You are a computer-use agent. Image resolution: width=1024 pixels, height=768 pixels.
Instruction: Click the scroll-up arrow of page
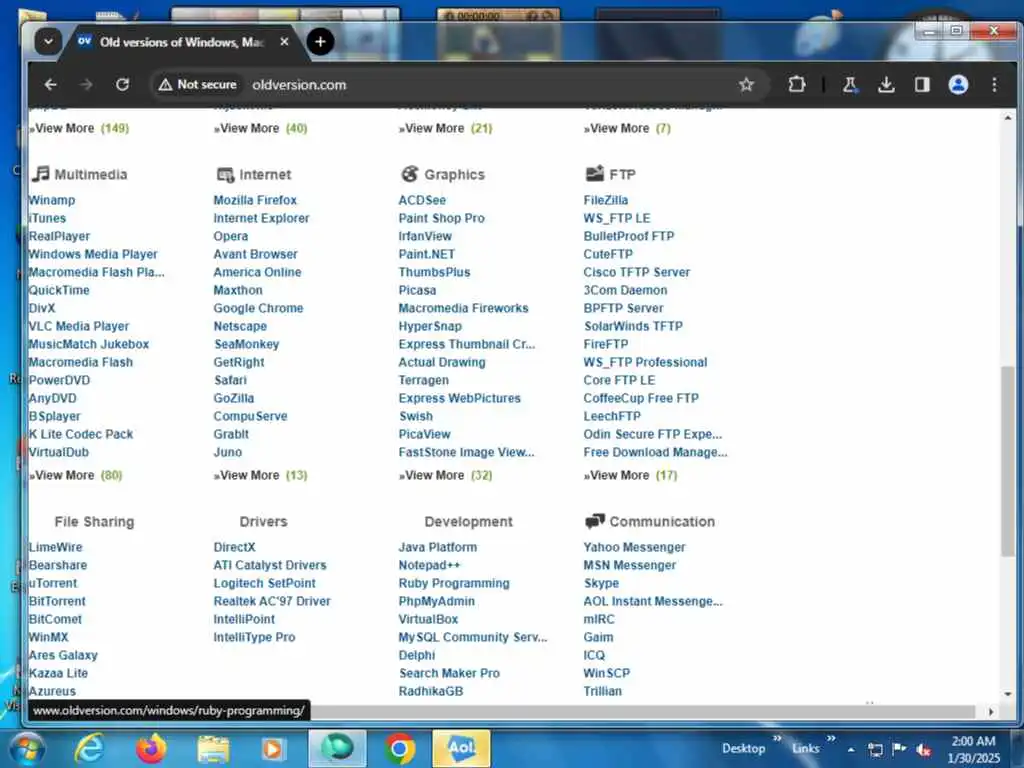coord(1008,118)
